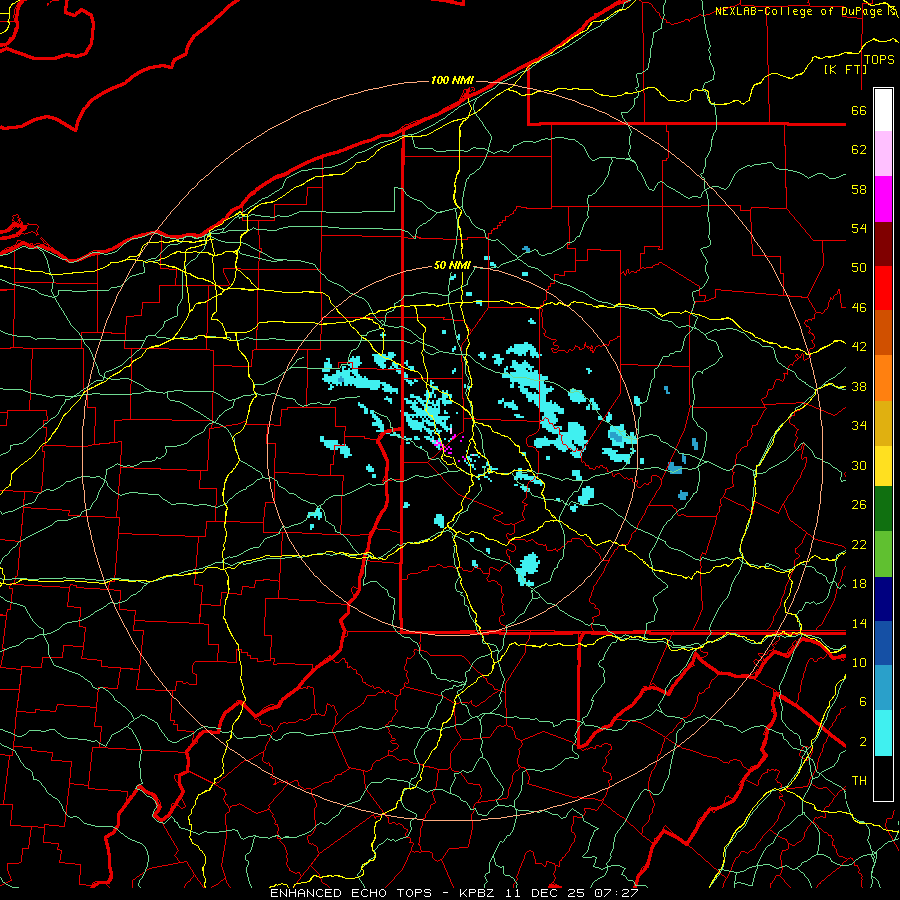
Task: Click the 100 NMI range ring label
Action: point(452,80)
